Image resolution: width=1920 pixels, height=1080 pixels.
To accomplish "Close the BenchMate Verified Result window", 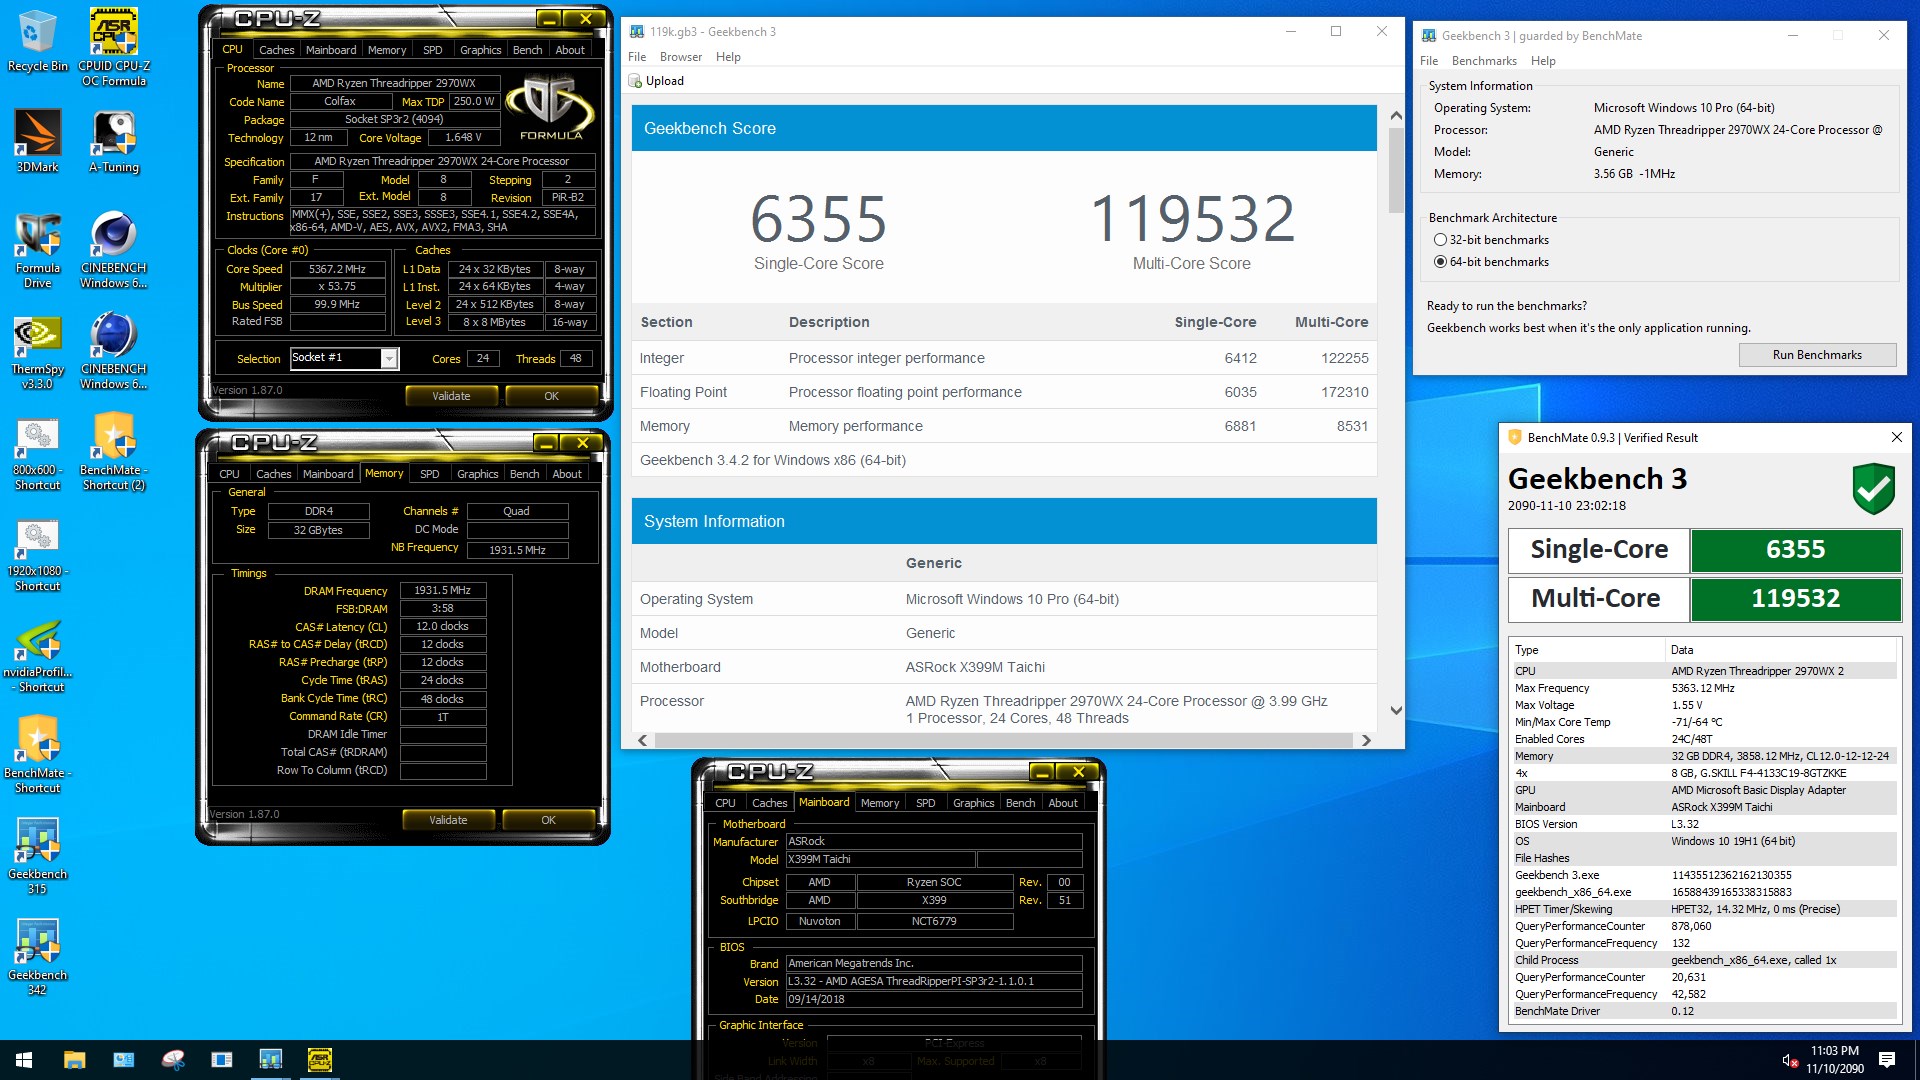I will [1896, 437].
